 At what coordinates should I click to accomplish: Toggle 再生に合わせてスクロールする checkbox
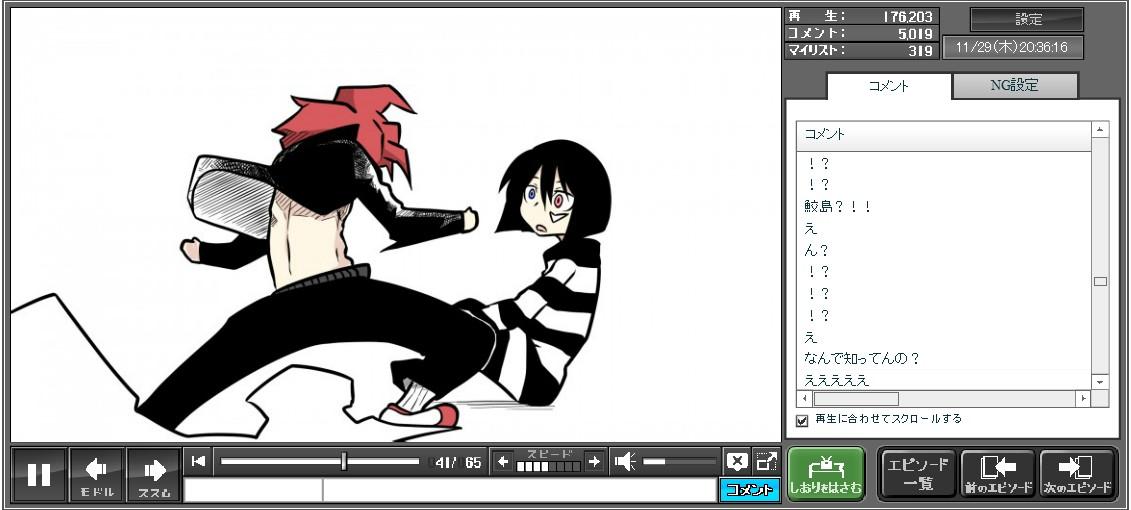[x=802, y=421]
